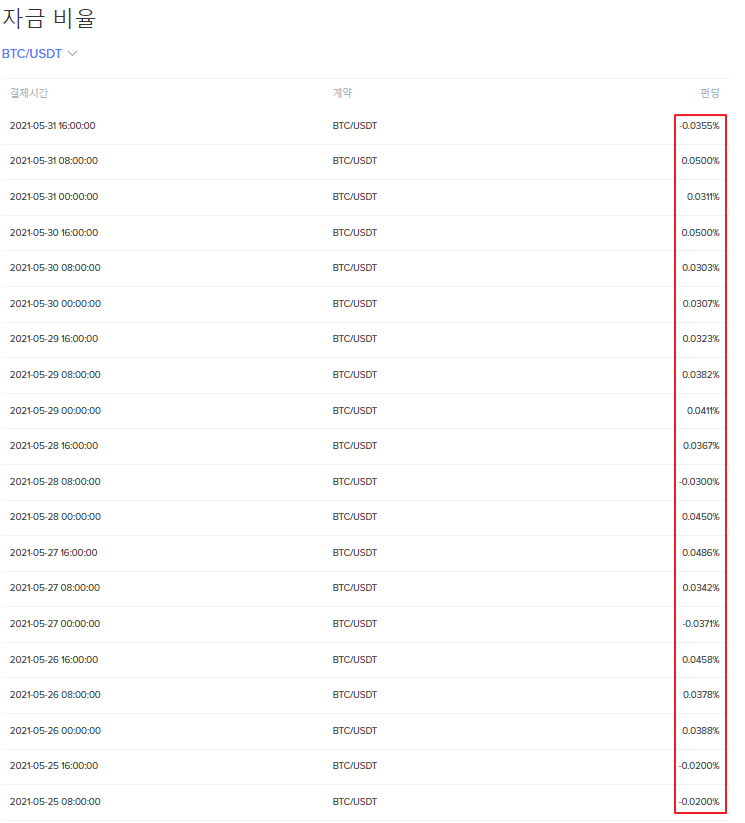The image size is (745, 823).
Task: Click the -0.0355% funding rate value
Action: (x=699, y=125)
